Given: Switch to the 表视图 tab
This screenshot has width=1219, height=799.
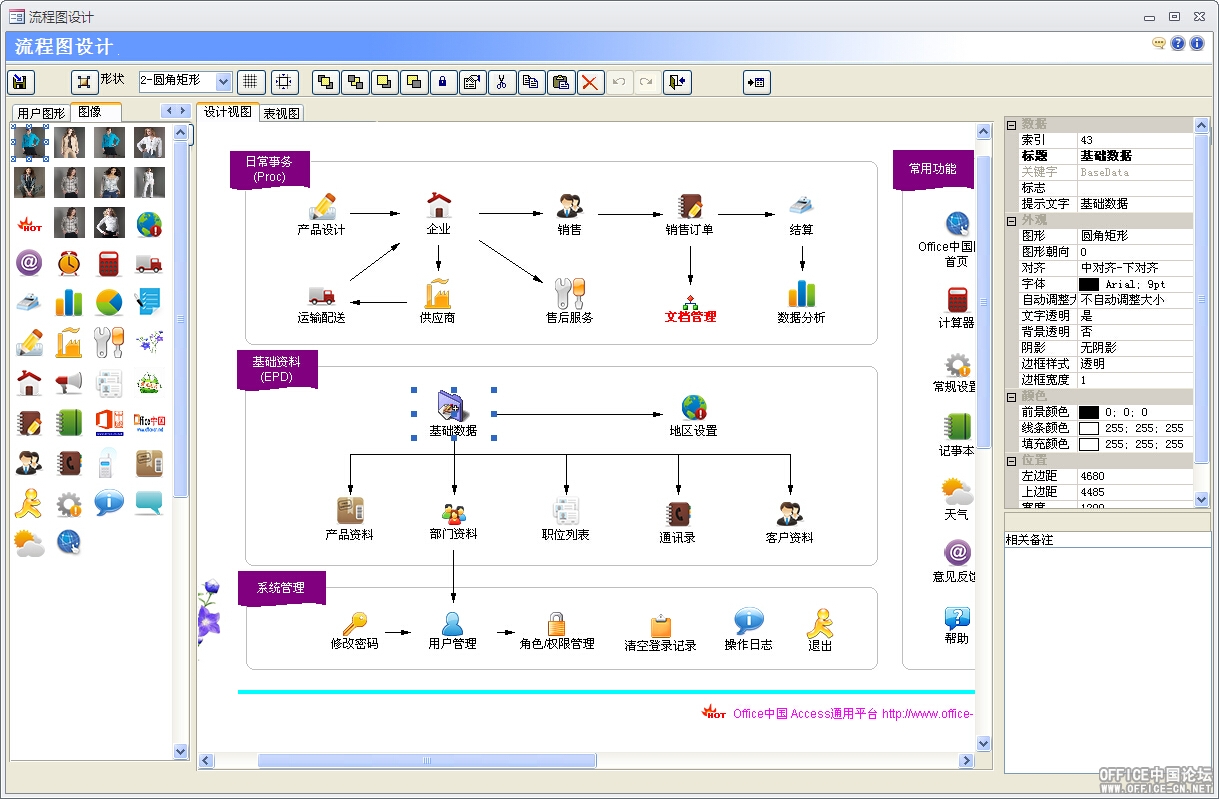Looking at the screenshot, I should tap(282, 113).
